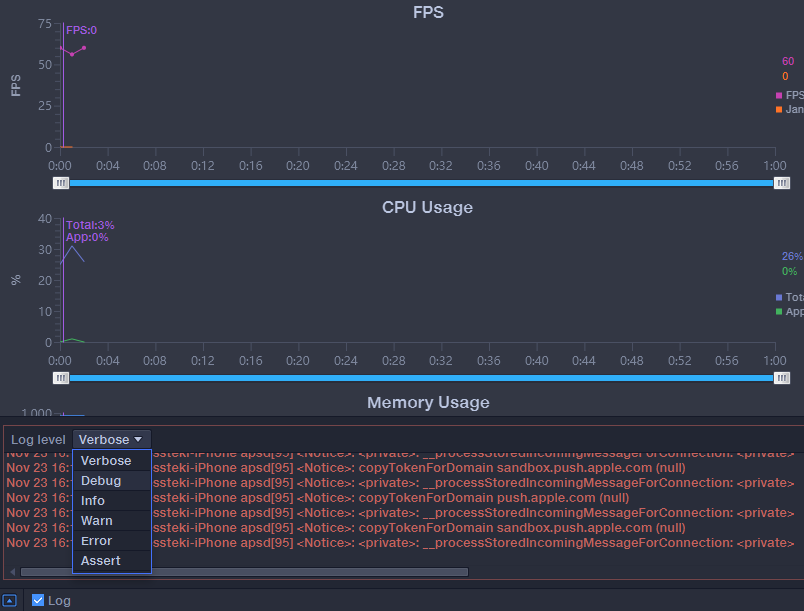Click CPU Usage right range slider handle
The width and height of the screenshot is (804, 611).
tap(782, 378)
